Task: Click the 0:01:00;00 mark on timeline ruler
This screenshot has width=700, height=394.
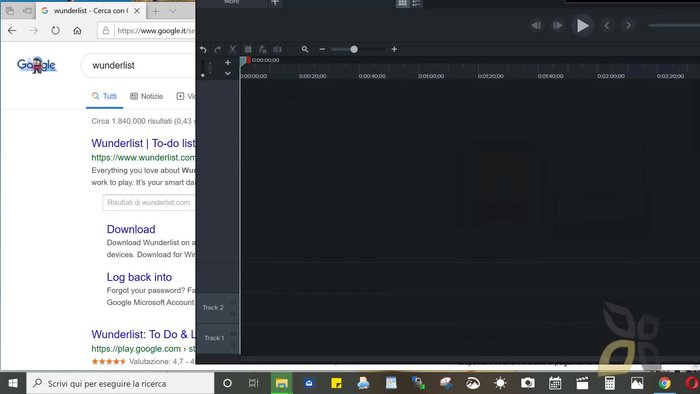Action: 431,76
